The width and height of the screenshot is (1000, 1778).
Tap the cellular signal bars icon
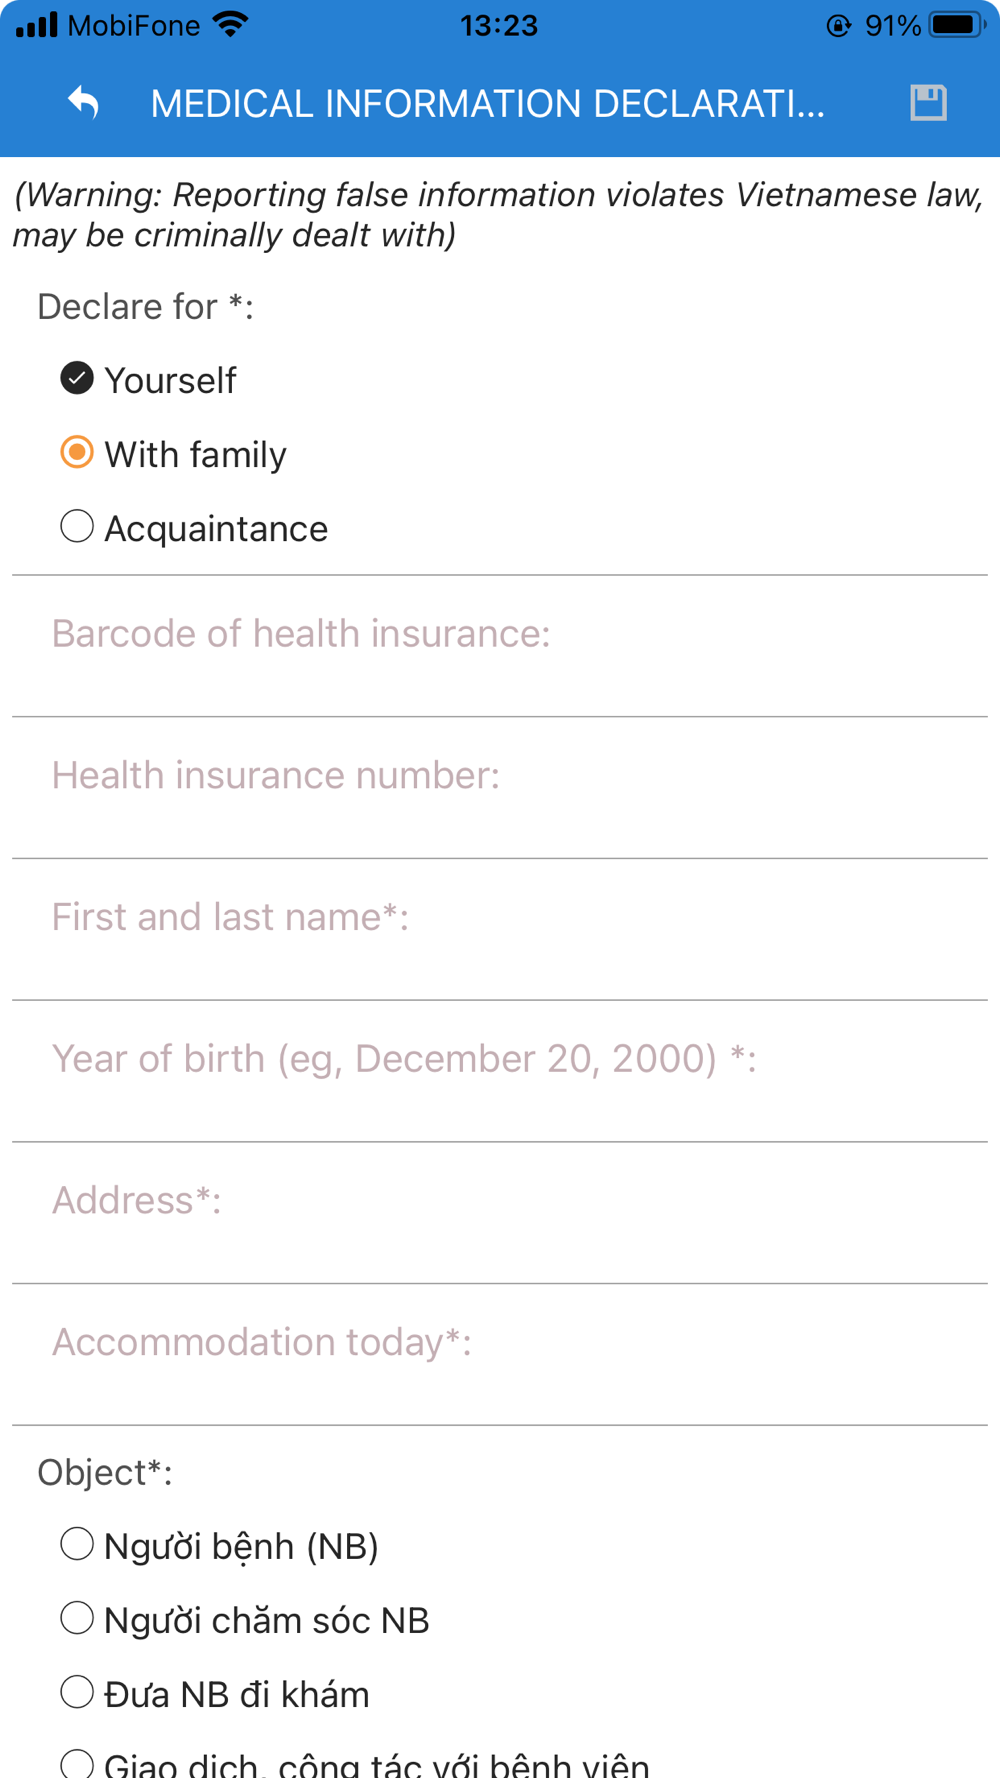[x=37, y=25]
